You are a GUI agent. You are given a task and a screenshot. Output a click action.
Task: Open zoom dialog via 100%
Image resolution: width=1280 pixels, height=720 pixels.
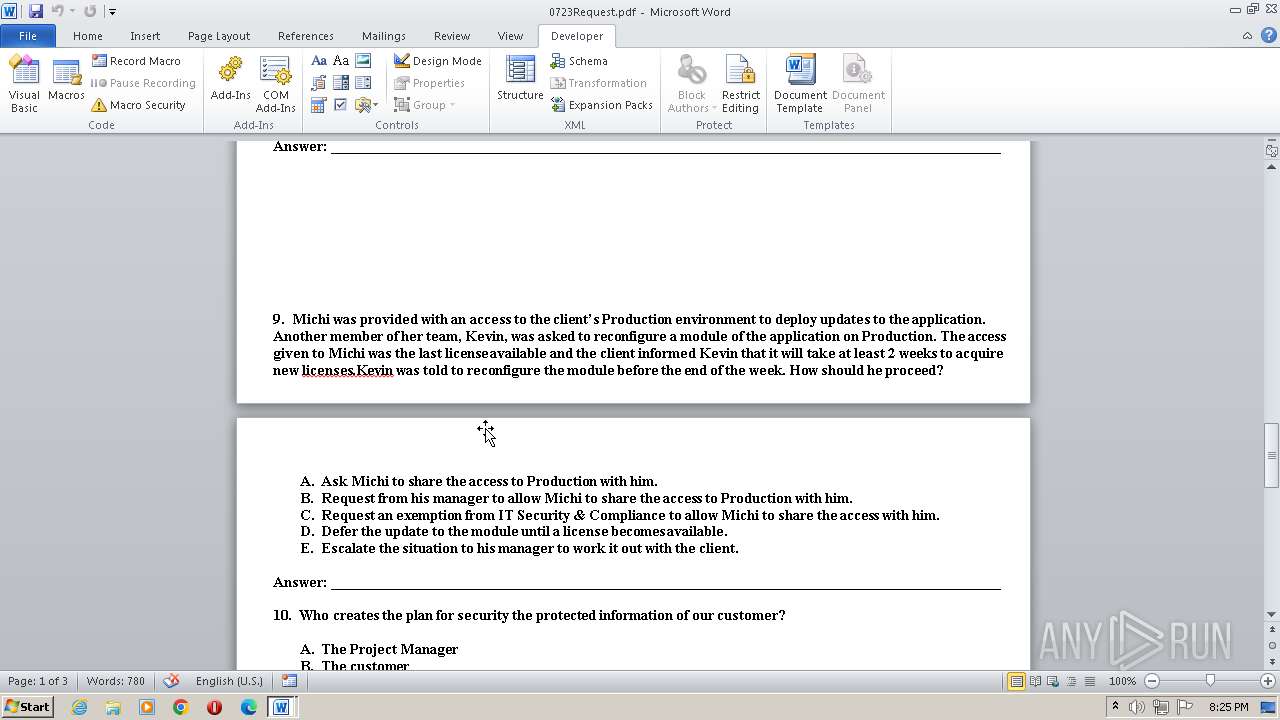pyautogui.click(x=1122, y=681)
